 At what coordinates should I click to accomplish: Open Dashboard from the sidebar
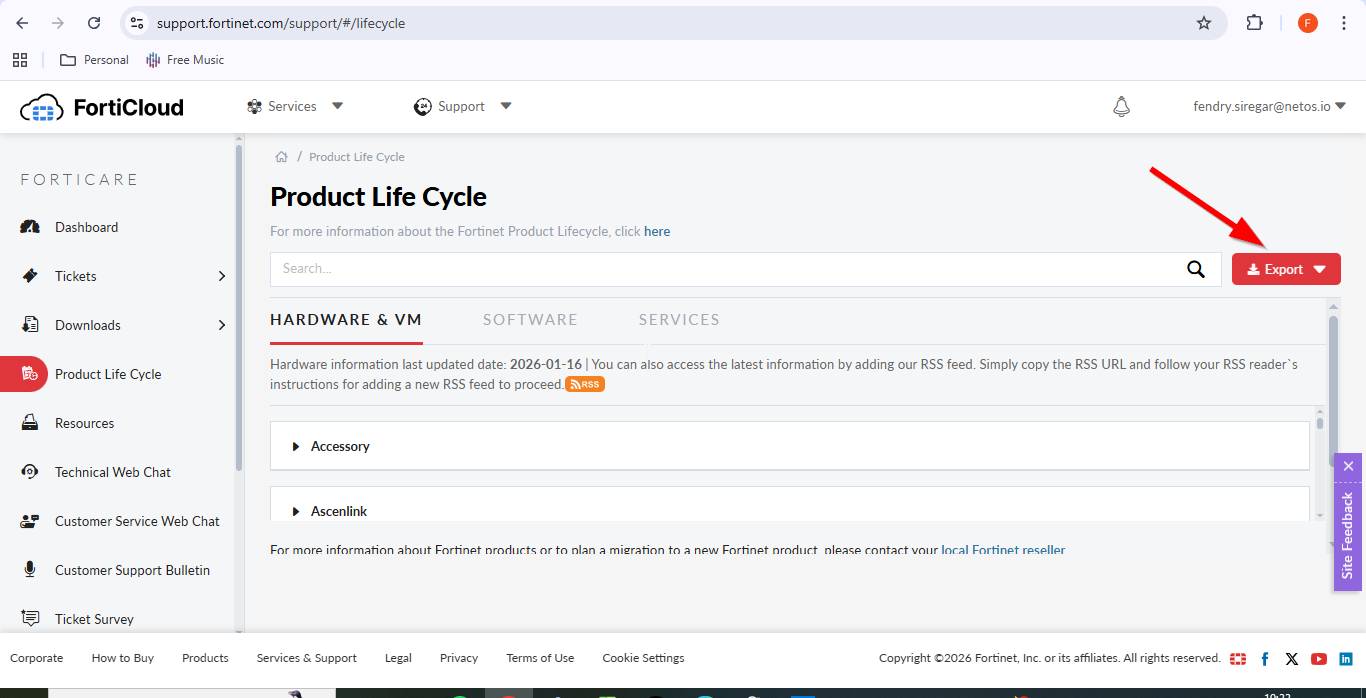coord(86,227)
